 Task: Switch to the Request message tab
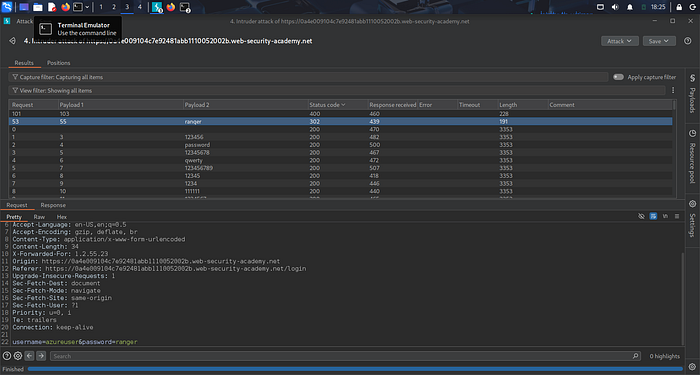(x=17, y=205)
